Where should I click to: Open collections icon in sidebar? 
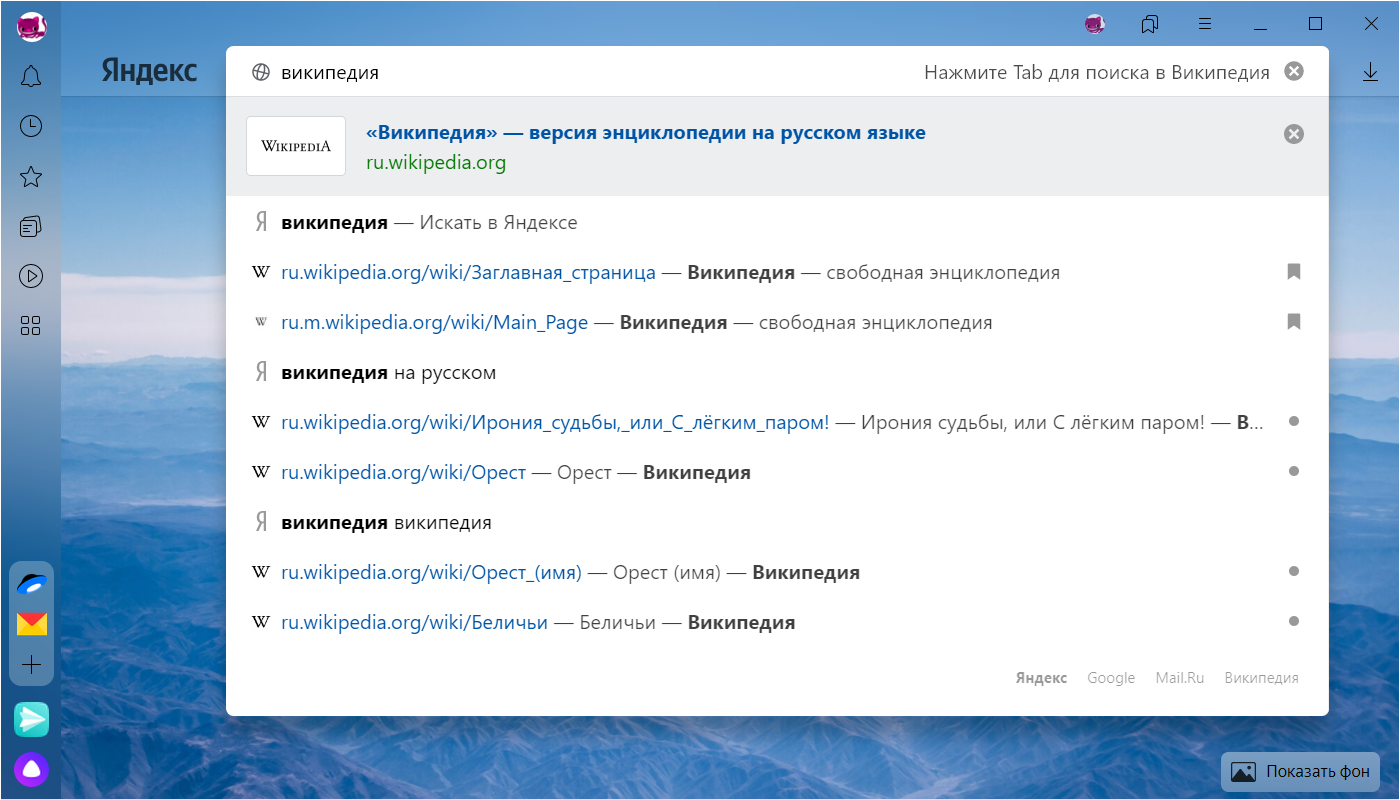31,227
